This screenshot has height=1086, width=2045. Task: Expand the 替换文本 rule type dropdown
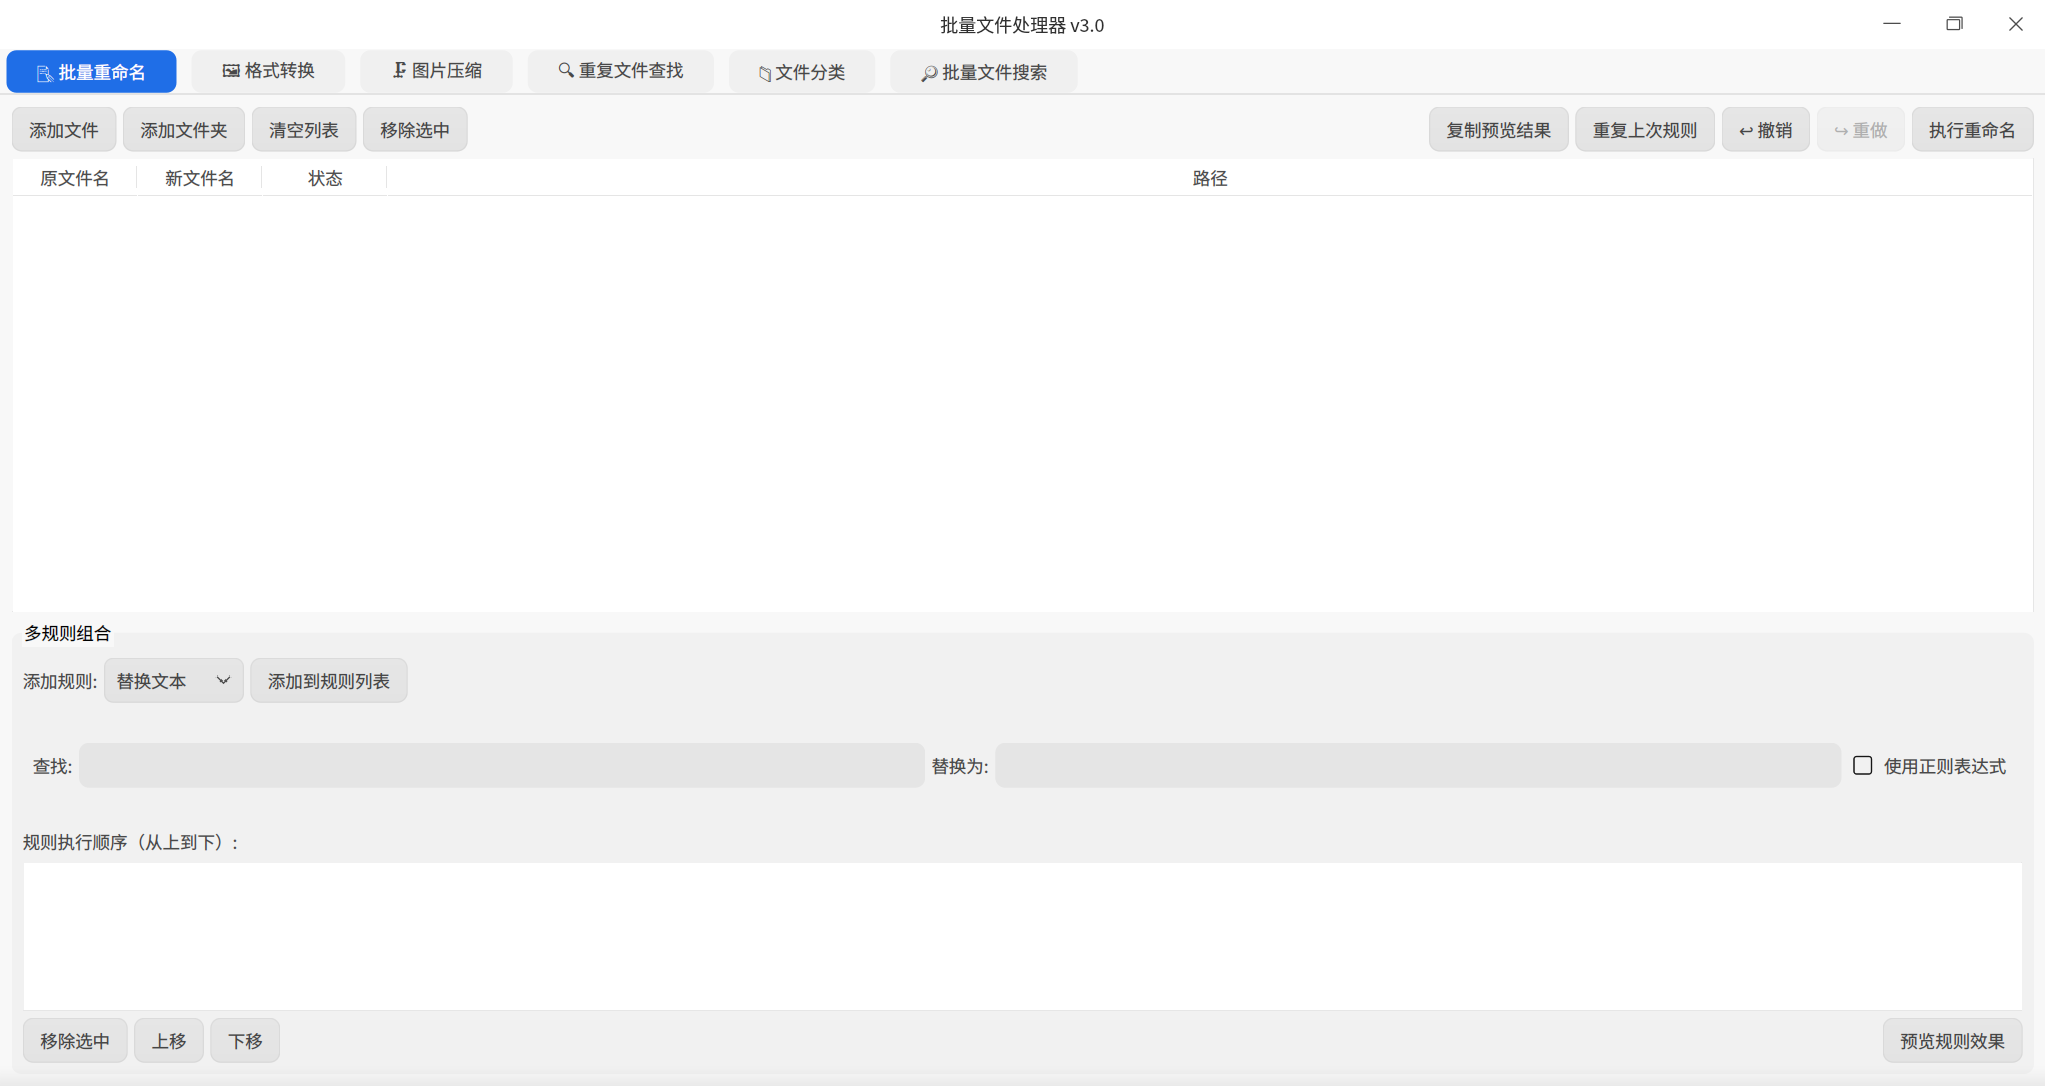point(174,681)
